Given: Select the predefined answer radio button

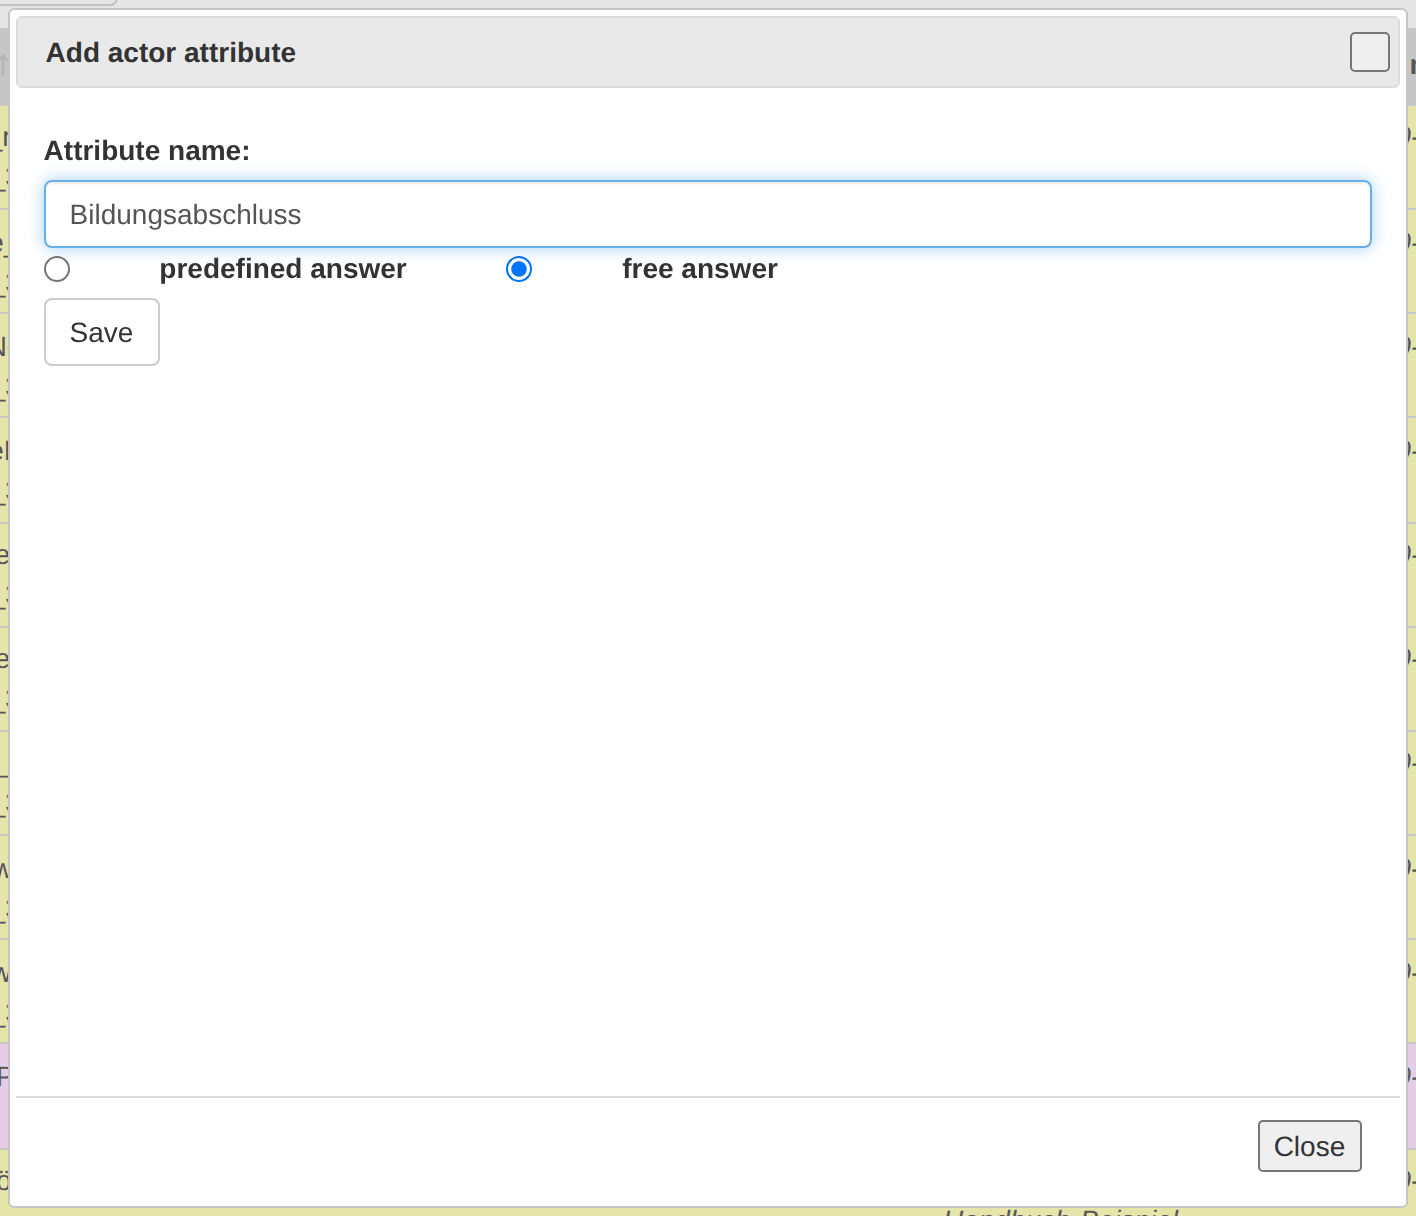Looking at the screenshot, I should click(x=57, y=269).
